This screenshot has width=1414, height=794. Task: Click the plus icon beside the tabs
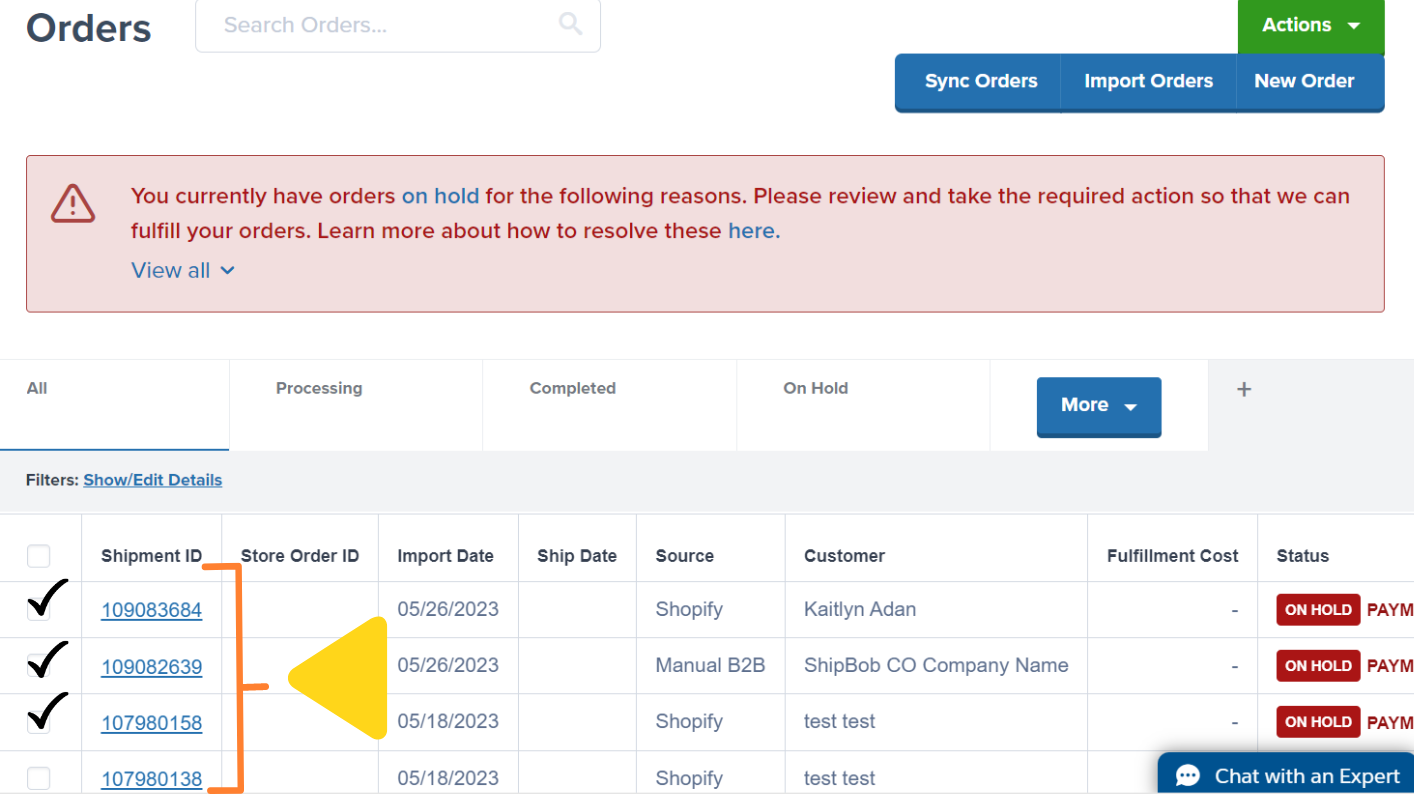click(1243, 389)
